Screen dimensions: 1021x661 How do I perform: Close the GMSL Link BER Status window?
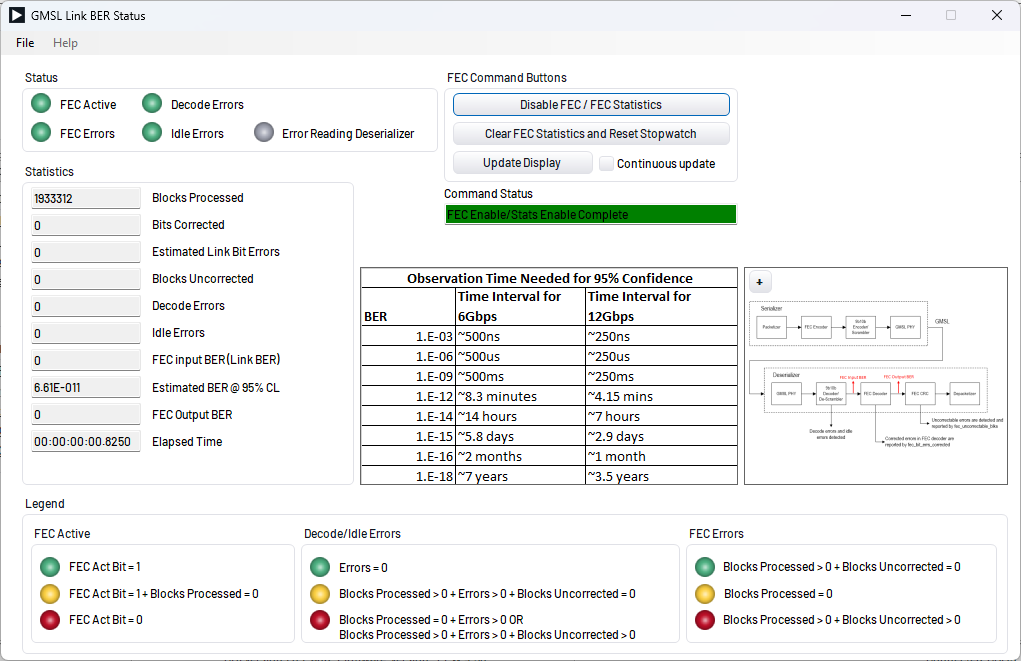[996, 15]
